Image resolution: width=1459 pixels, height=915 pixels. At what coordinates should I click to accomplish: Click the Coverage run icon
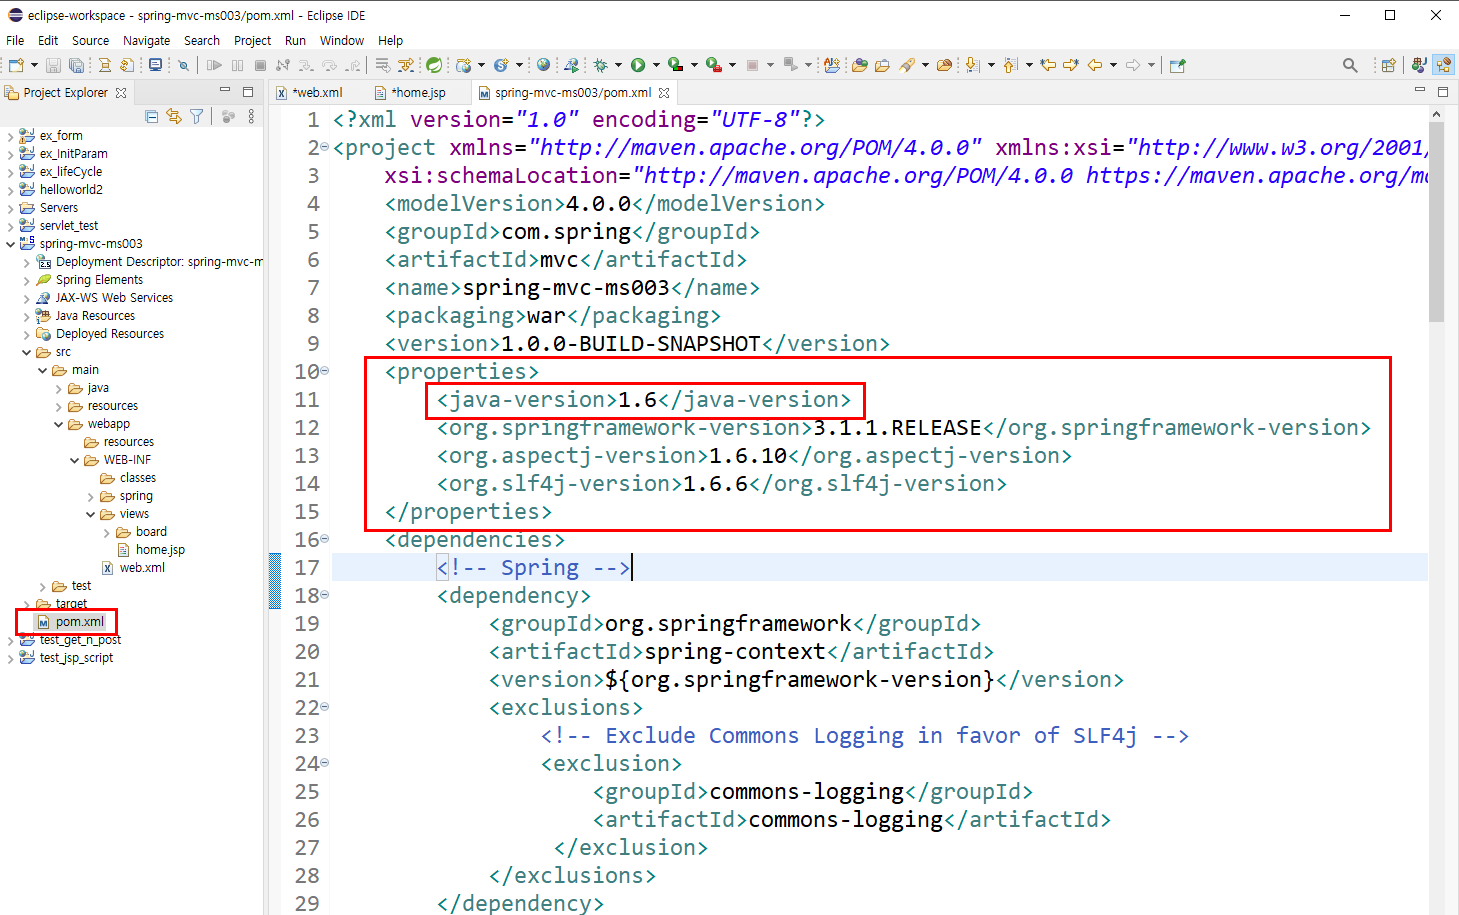(x=675, y=65)
